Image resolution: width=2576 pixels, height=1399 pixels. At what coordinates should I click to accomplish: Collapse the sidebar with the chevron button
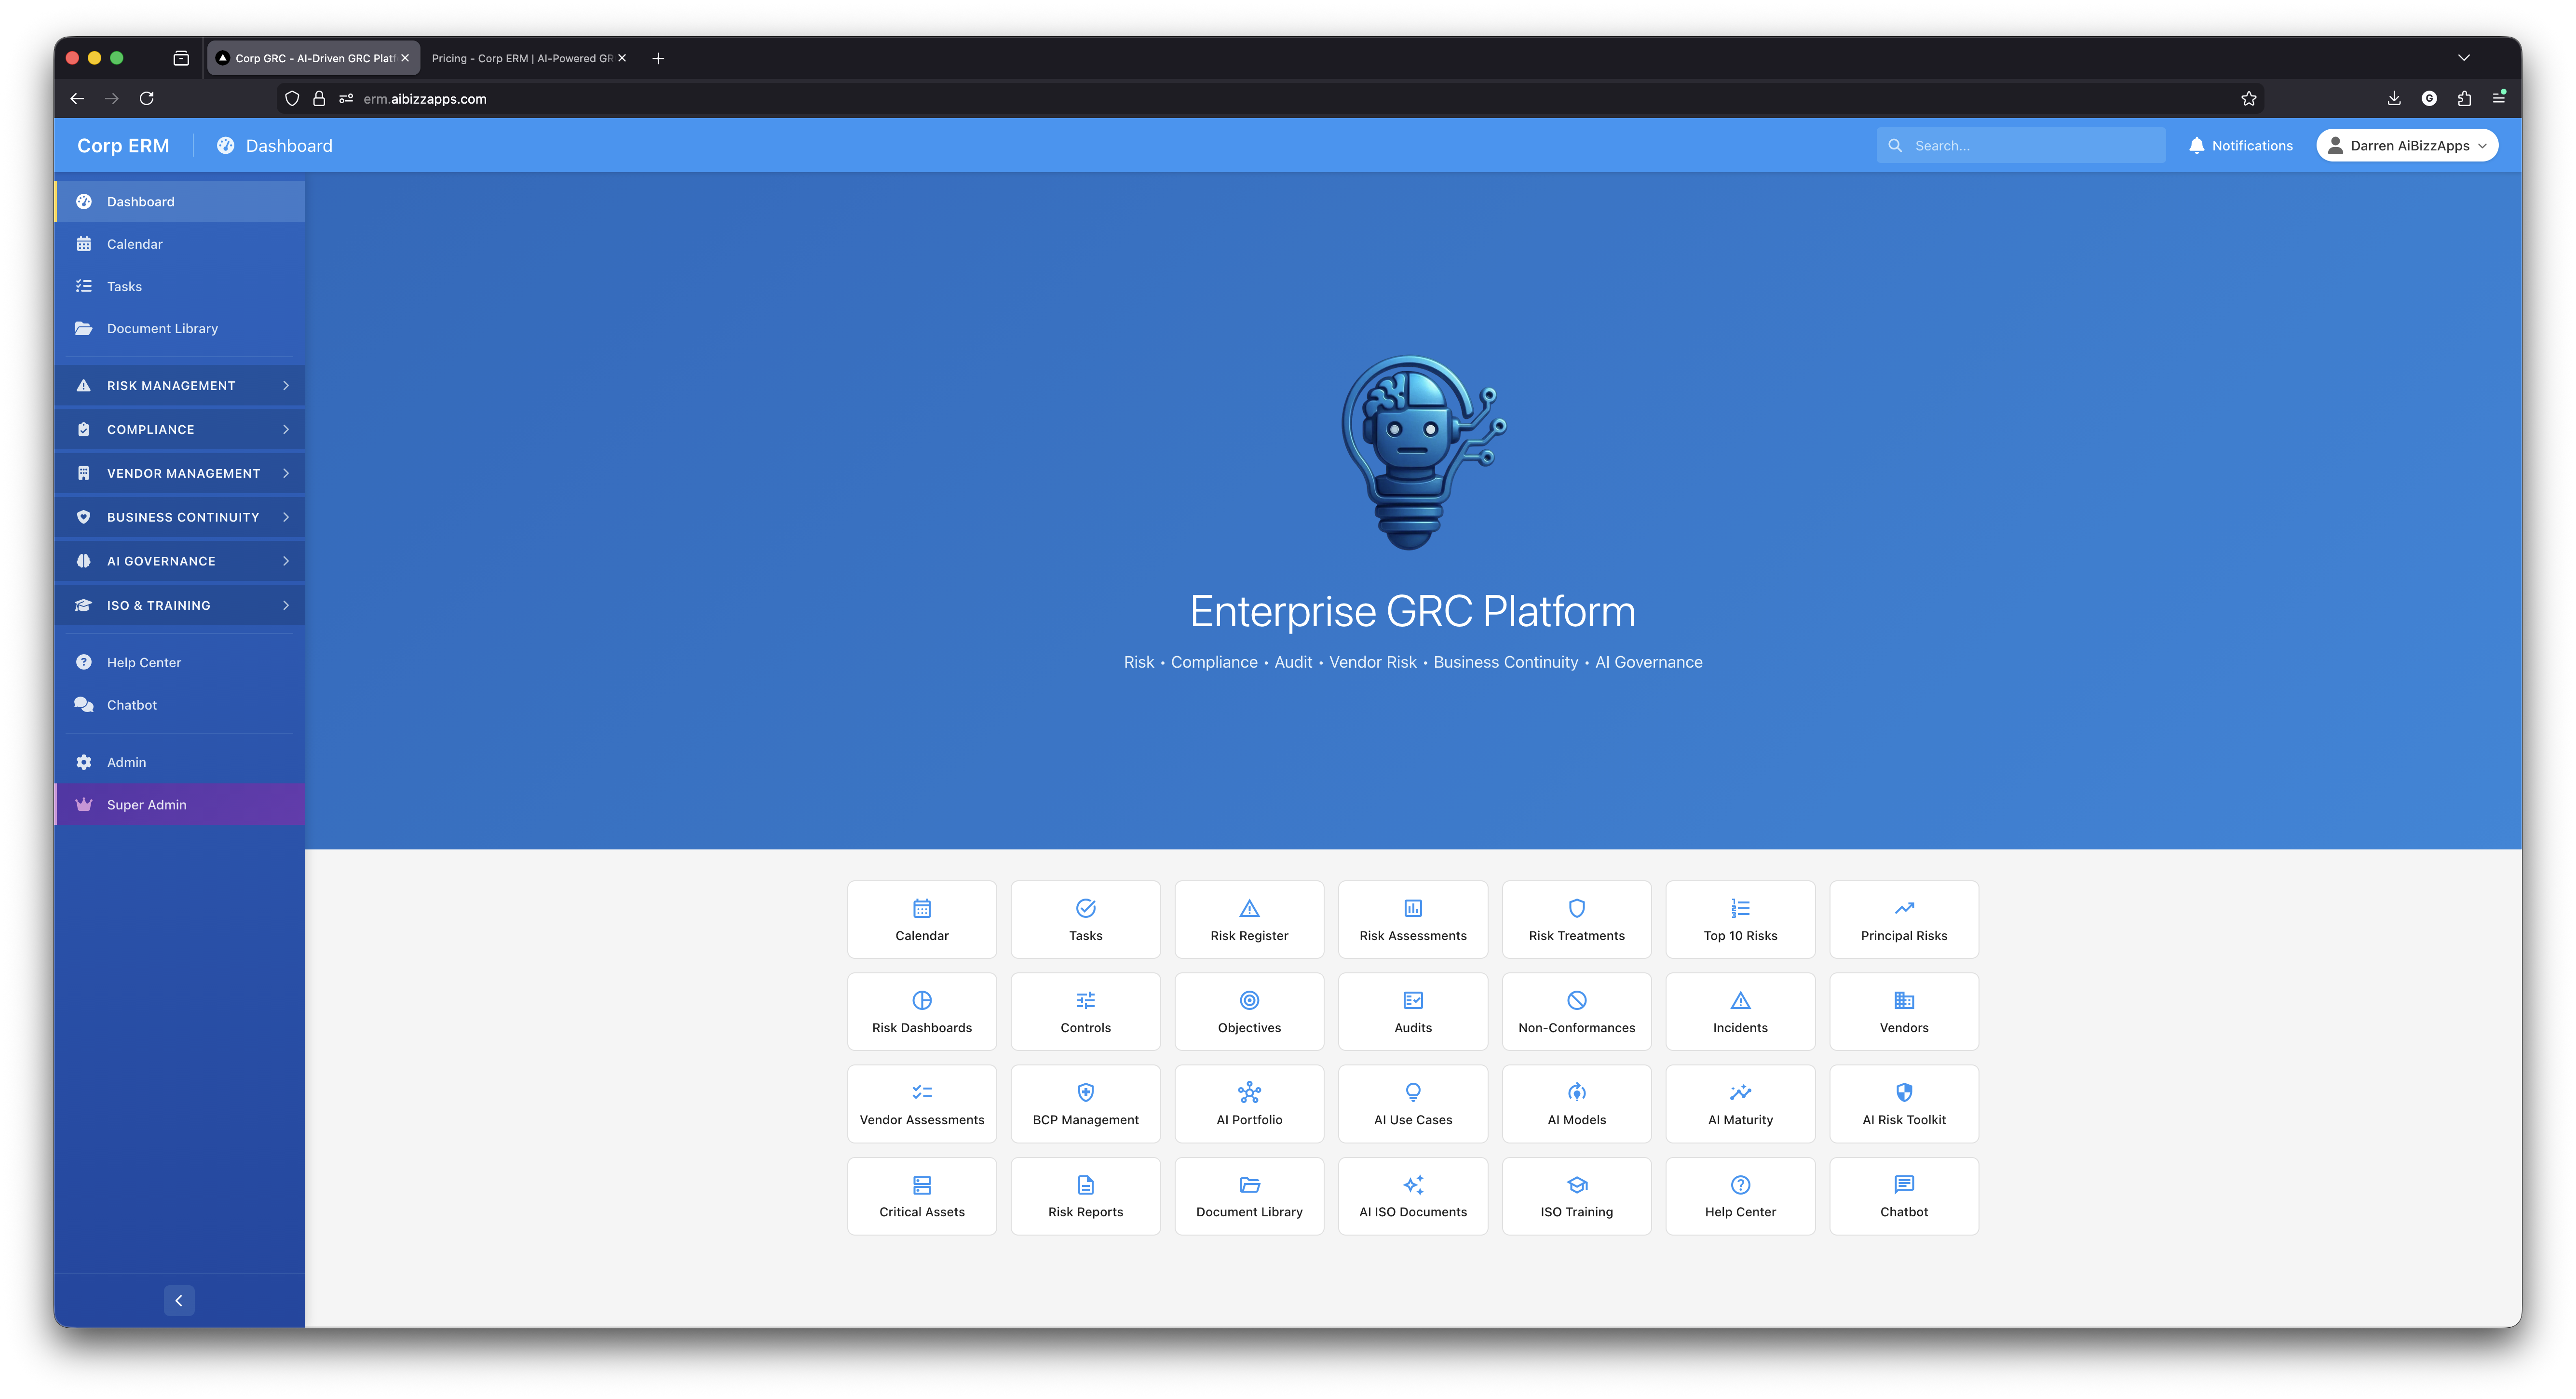[x=179, y=1300]
